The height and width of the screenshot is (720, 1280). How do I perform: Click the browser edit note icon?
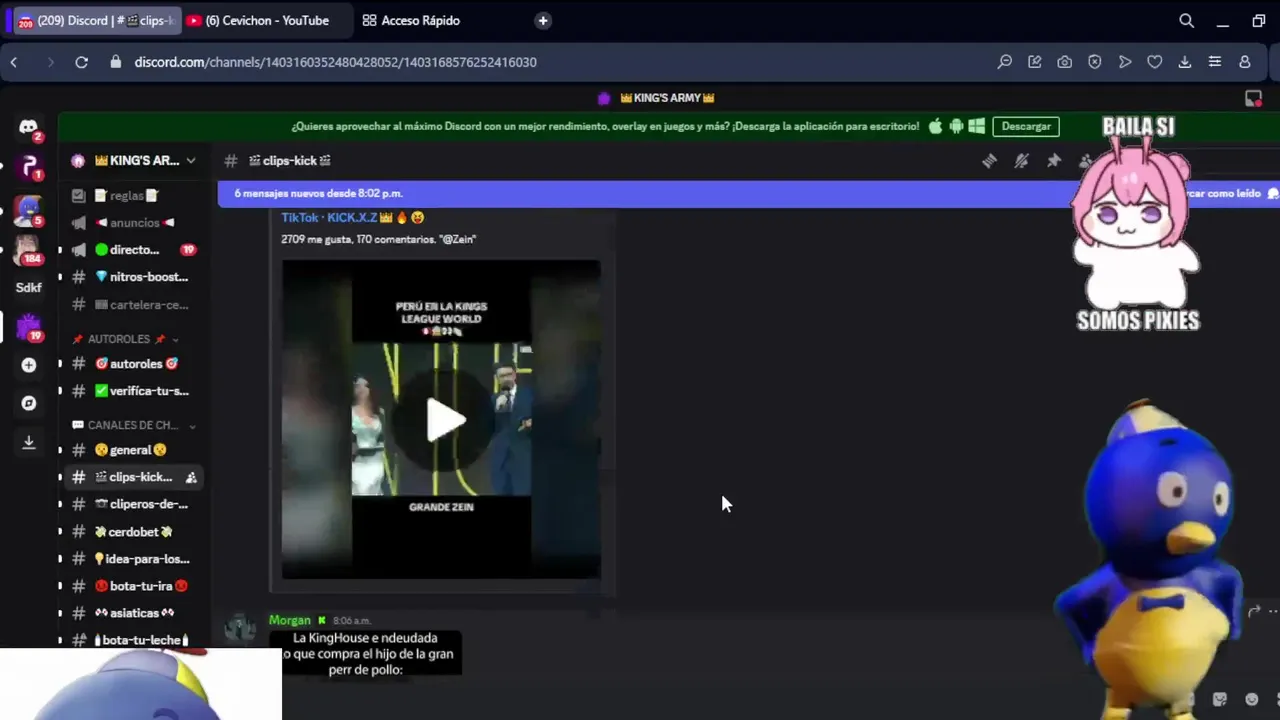1034,62
